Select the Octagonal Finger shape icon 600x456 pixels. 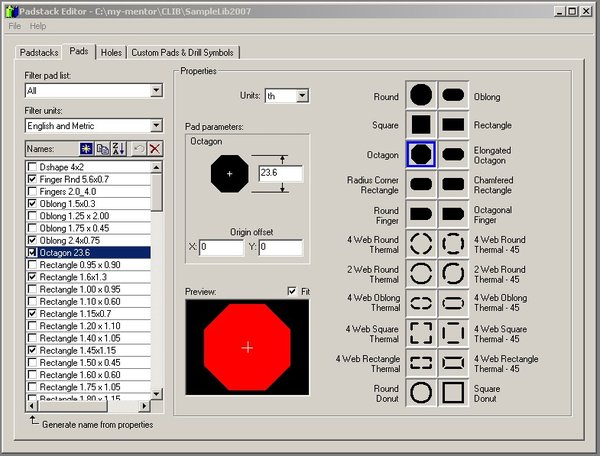pos(453,214)
